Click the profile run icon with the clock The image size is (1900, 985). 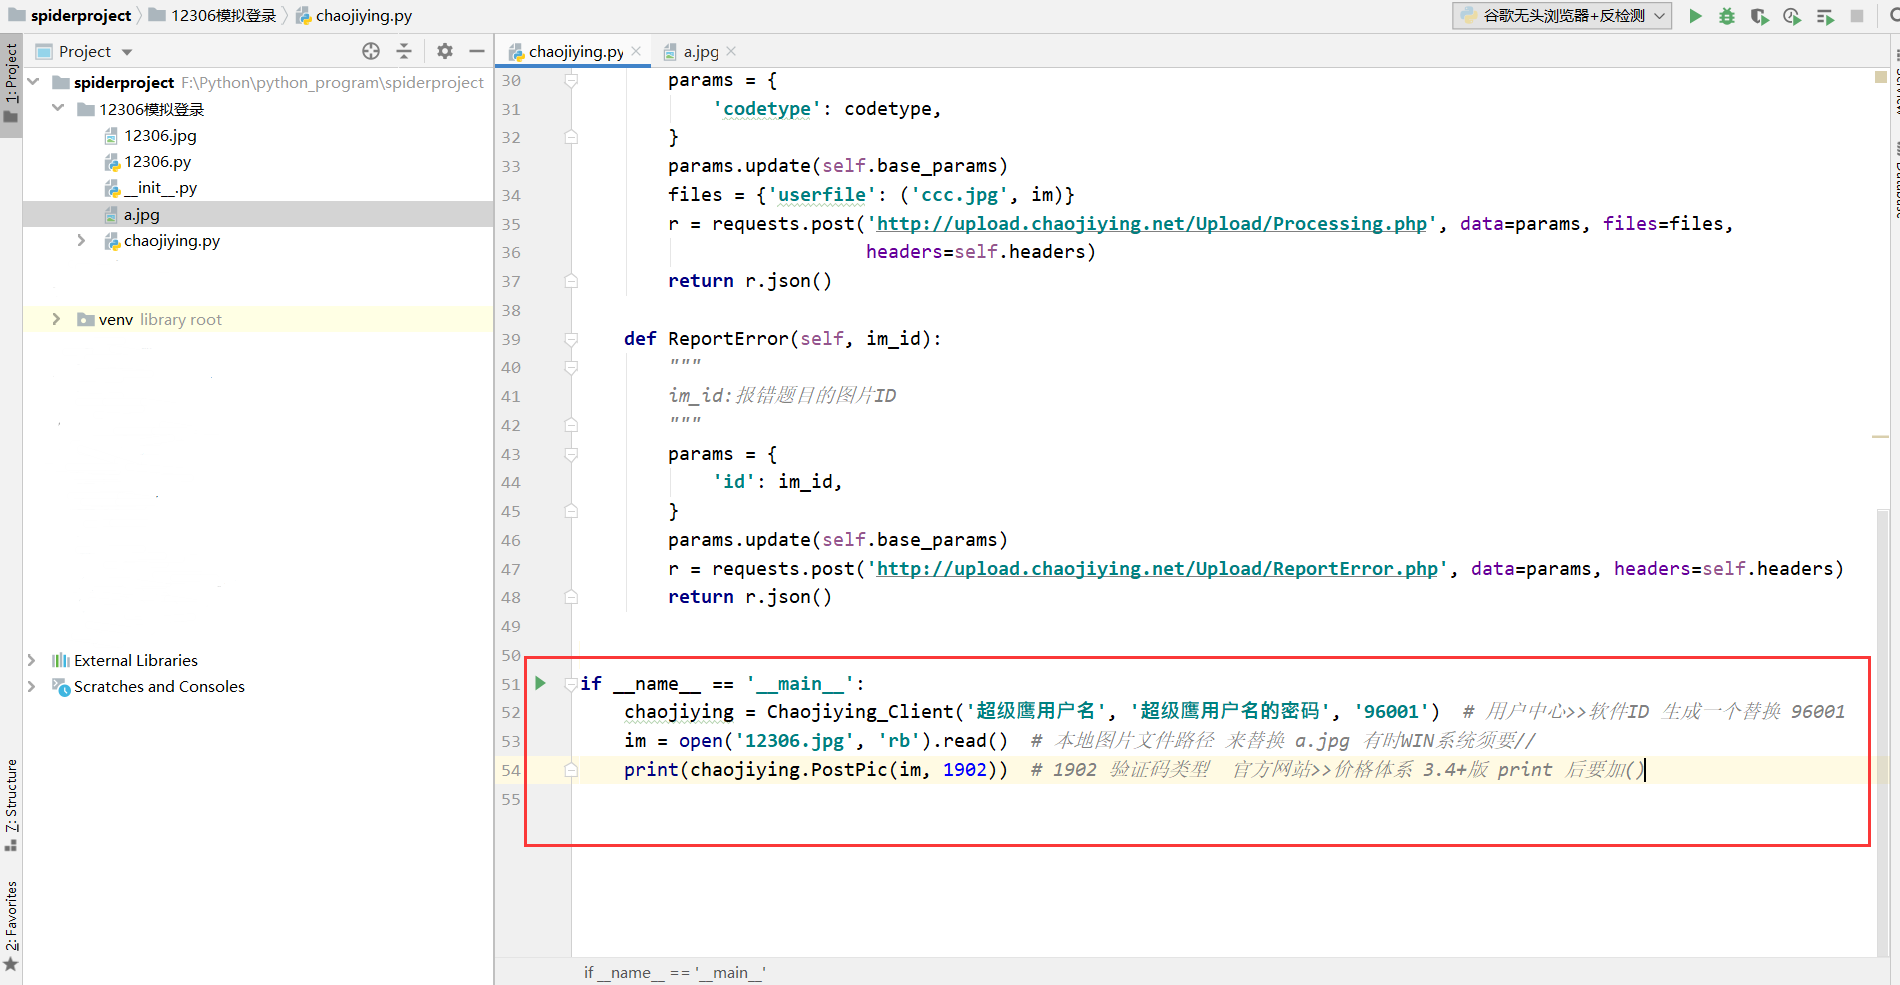pyautogui.click(x=1792, y=16)
